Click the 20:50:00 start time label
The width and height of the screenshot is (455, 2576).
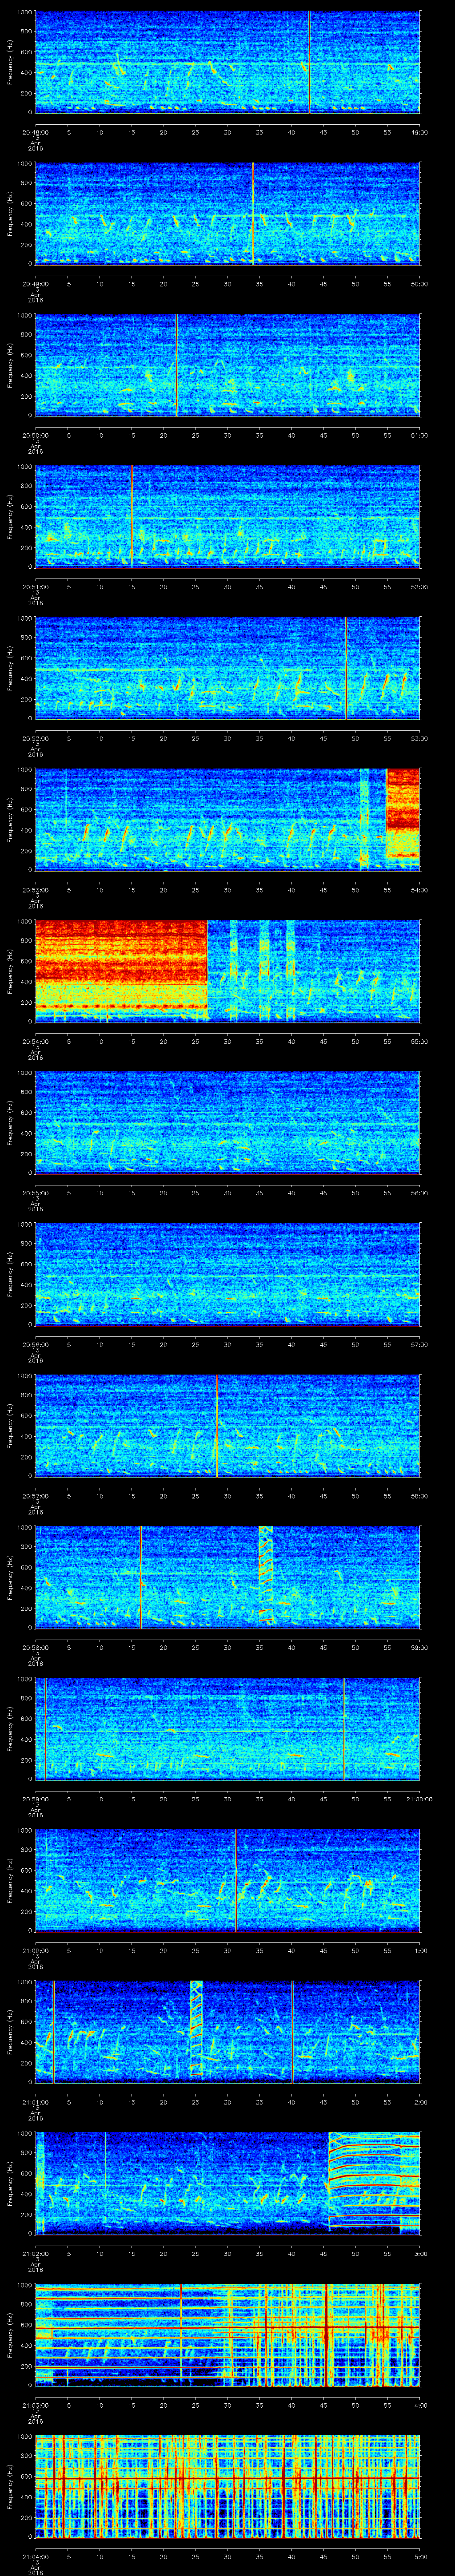[35, 434]
